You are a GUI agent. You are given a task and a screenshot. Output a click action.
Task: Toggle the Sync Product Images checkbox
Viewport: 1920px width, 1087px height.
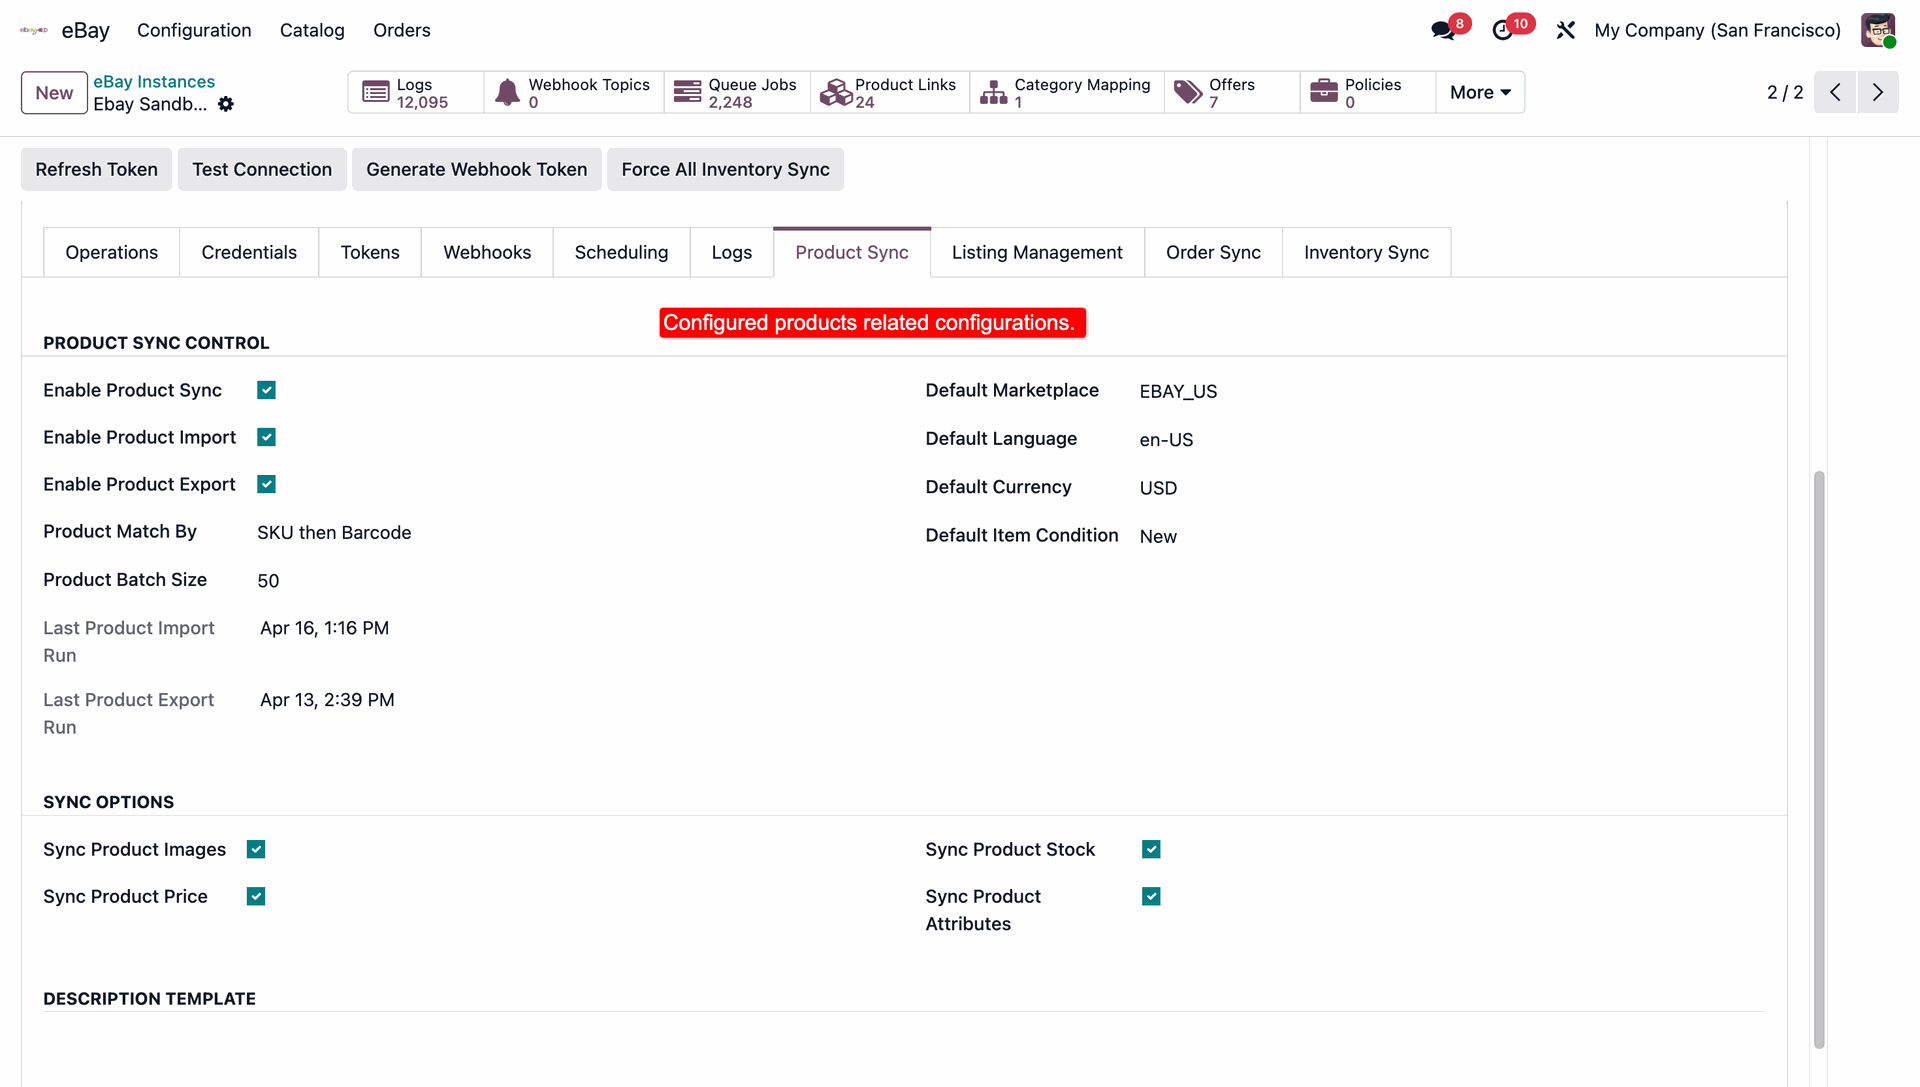(x=256, y=849)
